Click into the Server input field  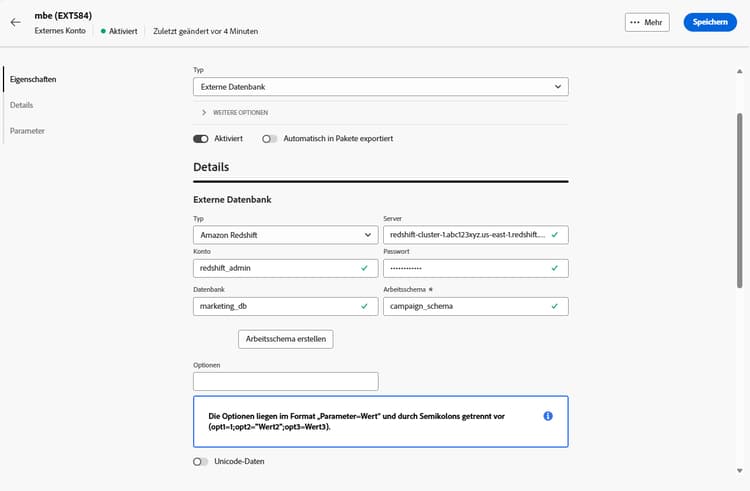click(x=475, y=235)
